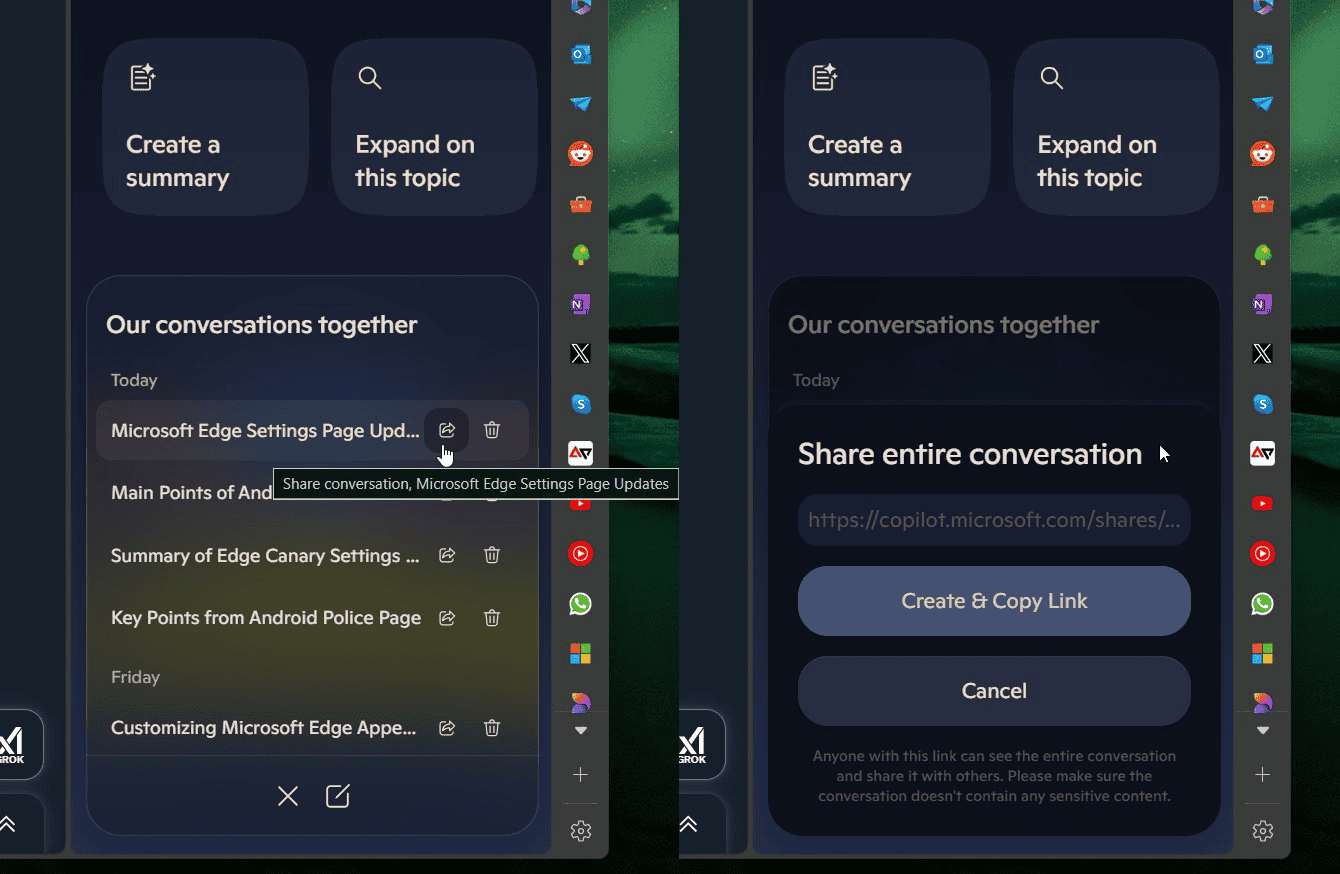Image resolution: width=1340 pixels, height=874 pixels.
Task: Expand the sidebar app list beside the conversation list
Action: click(x=581, y=731)
